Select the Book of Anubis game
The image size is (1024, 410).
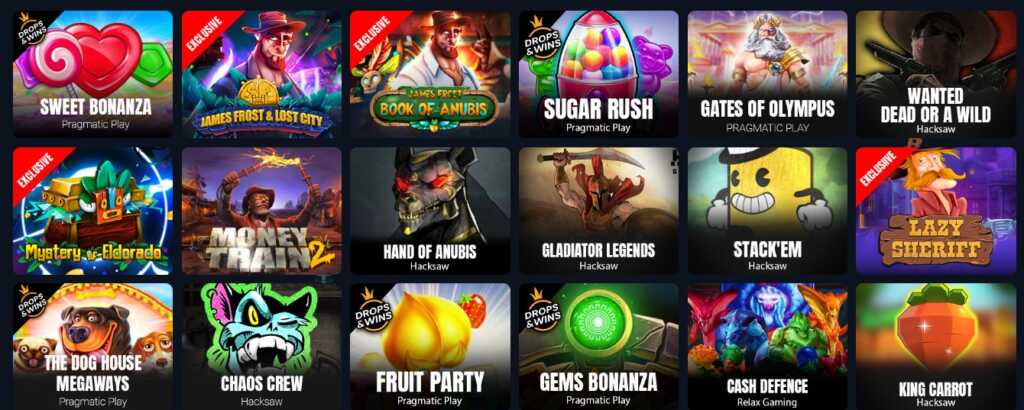(430, 74)
